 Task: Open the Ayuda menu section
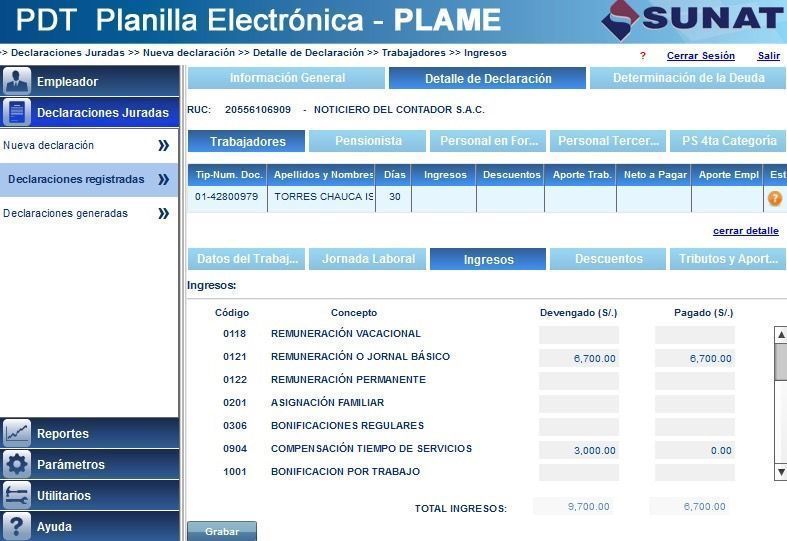click(90, 526)
